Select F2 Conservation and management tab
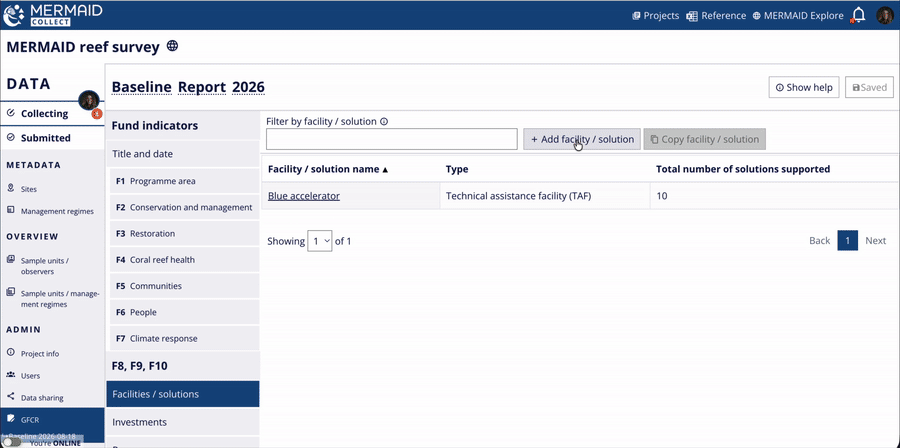Image resolution: width=900 pixels, height=448 pixels. (x=185, y=207)
